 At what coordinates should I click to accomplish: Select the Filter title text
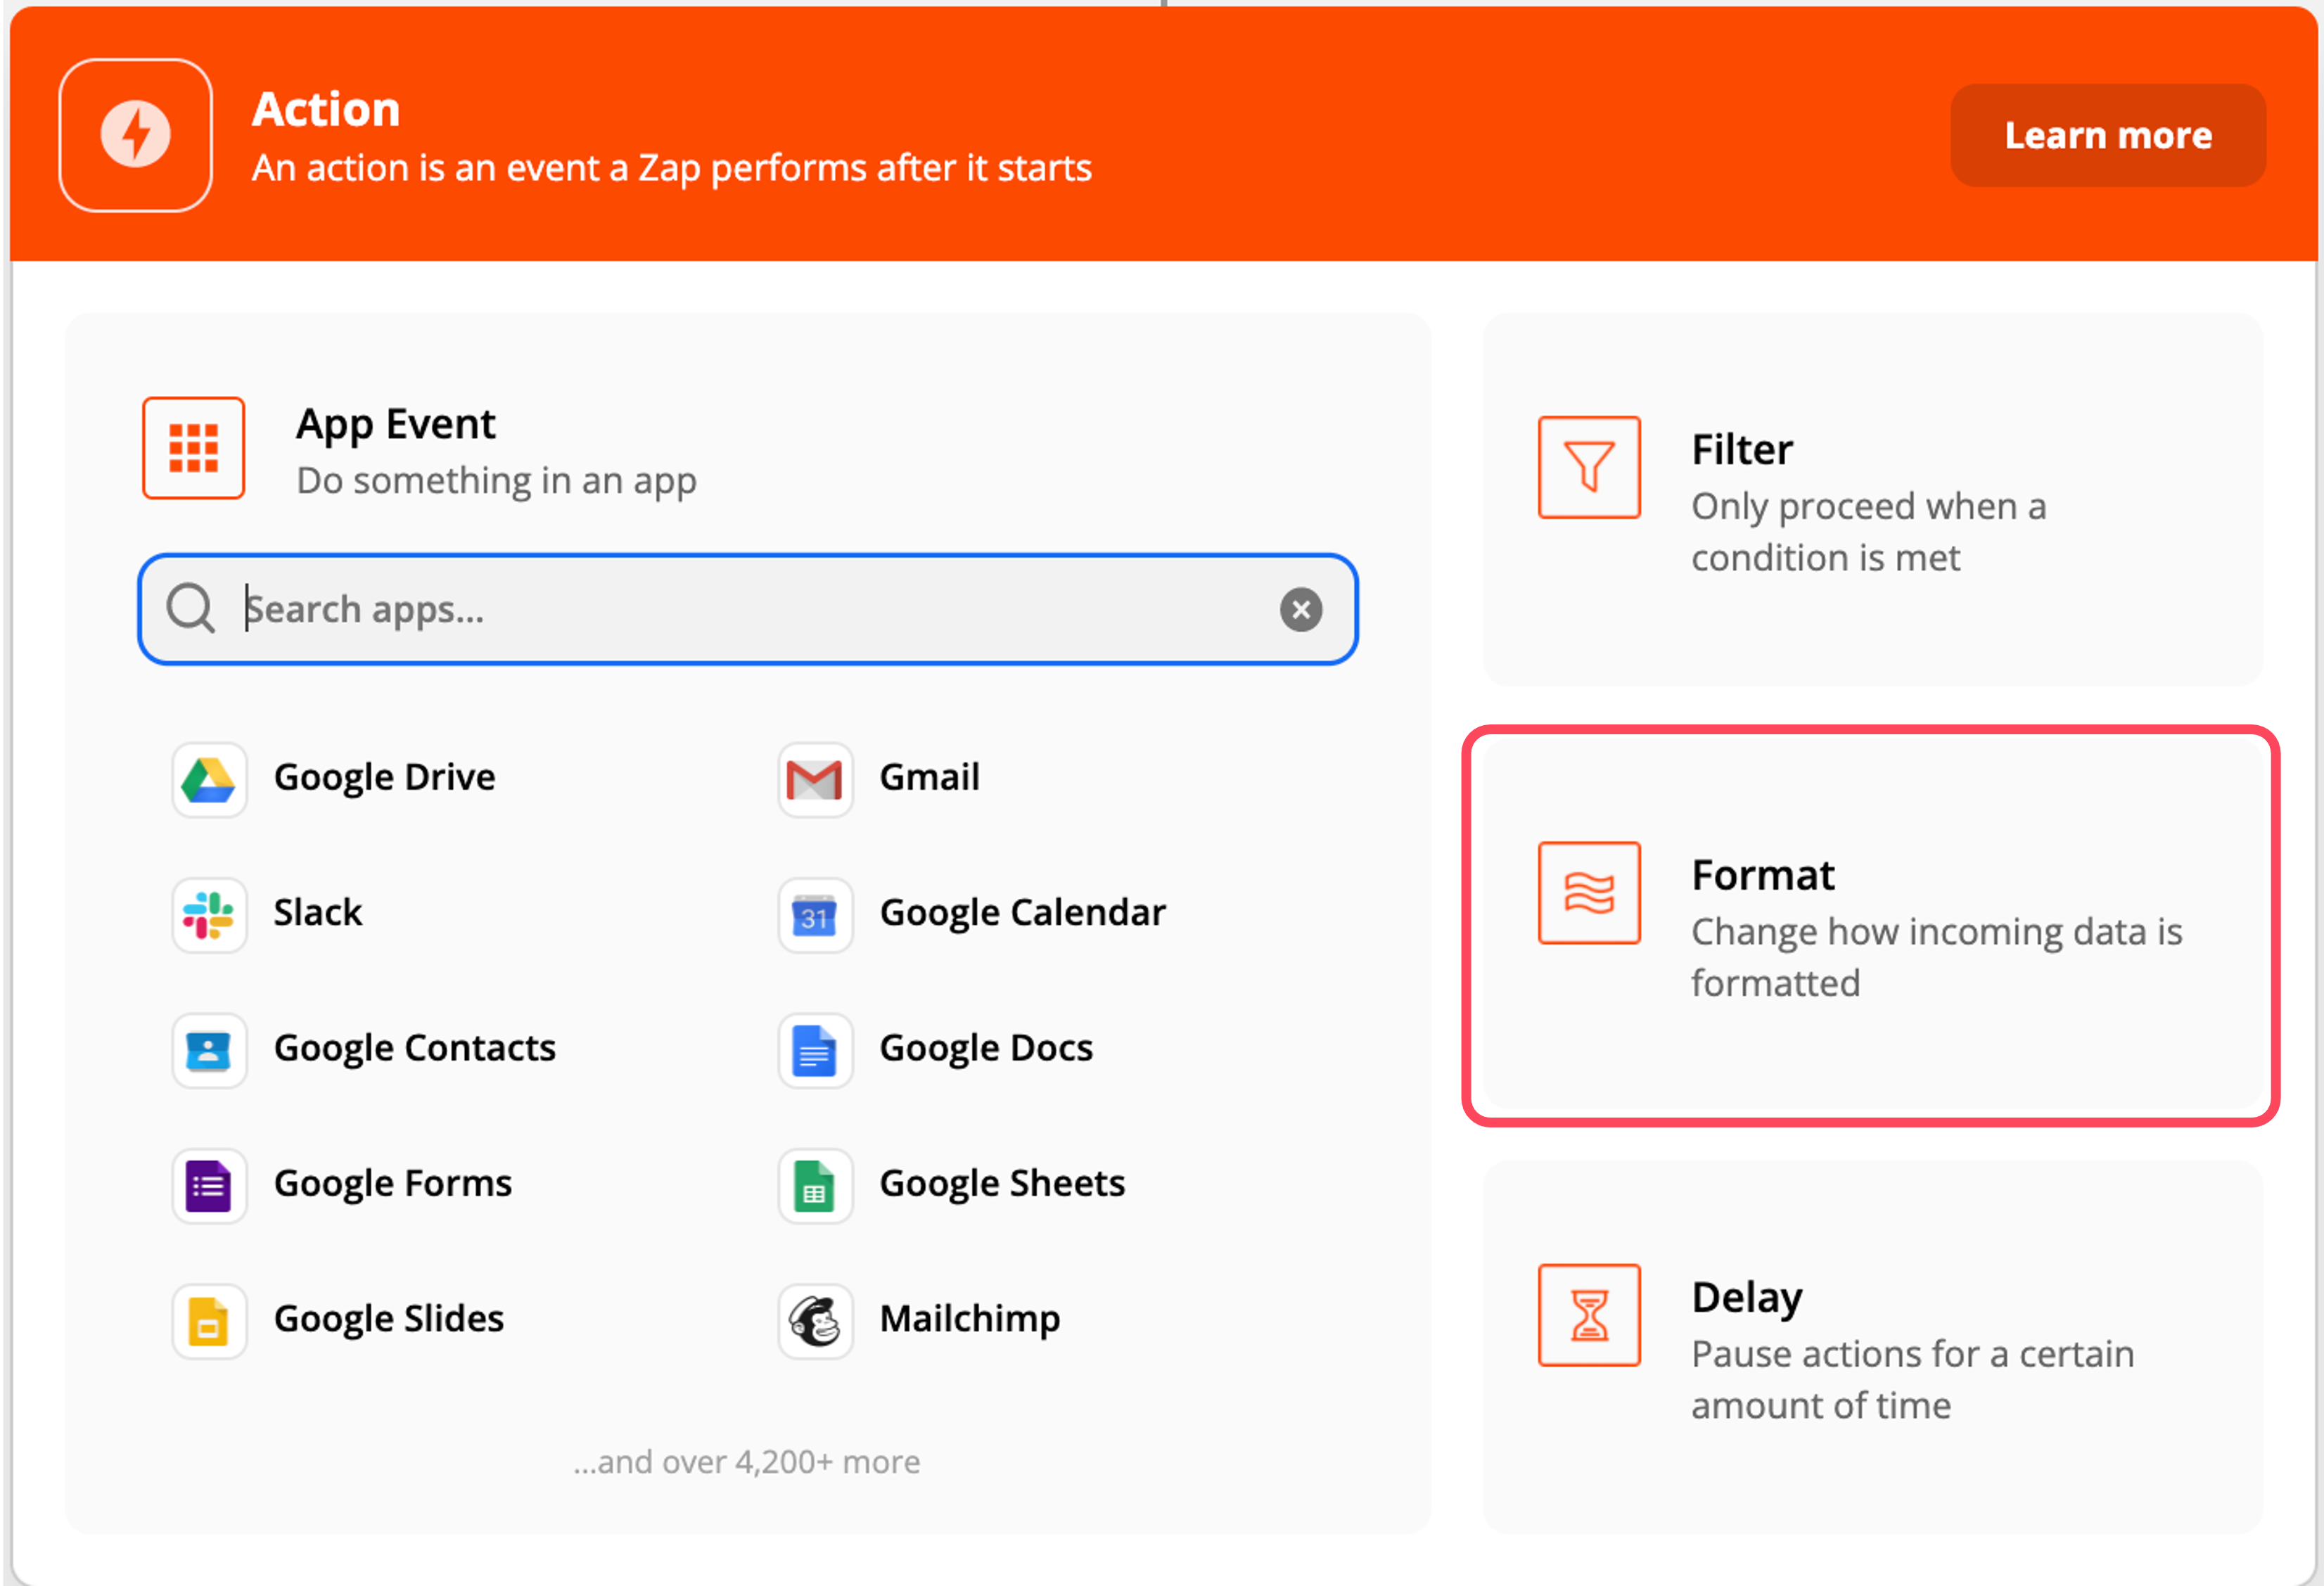[1742, 449]
